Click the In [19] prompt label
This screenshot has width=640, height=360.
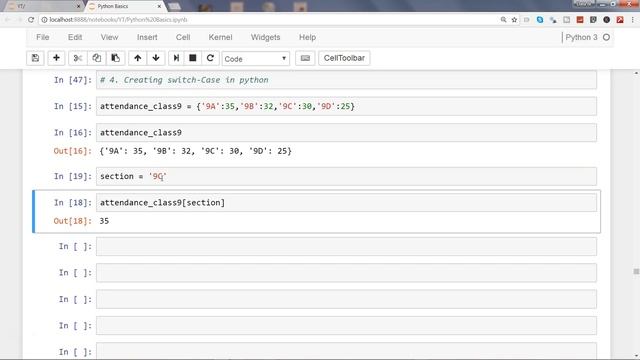click(x=73, y=176)
